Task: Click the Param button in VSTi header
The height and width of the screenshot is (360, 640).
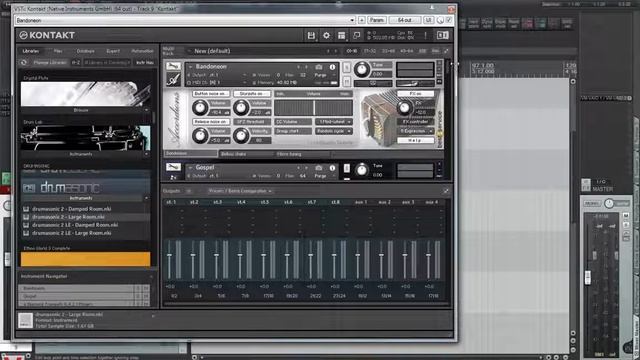Action: pos(377,20)
